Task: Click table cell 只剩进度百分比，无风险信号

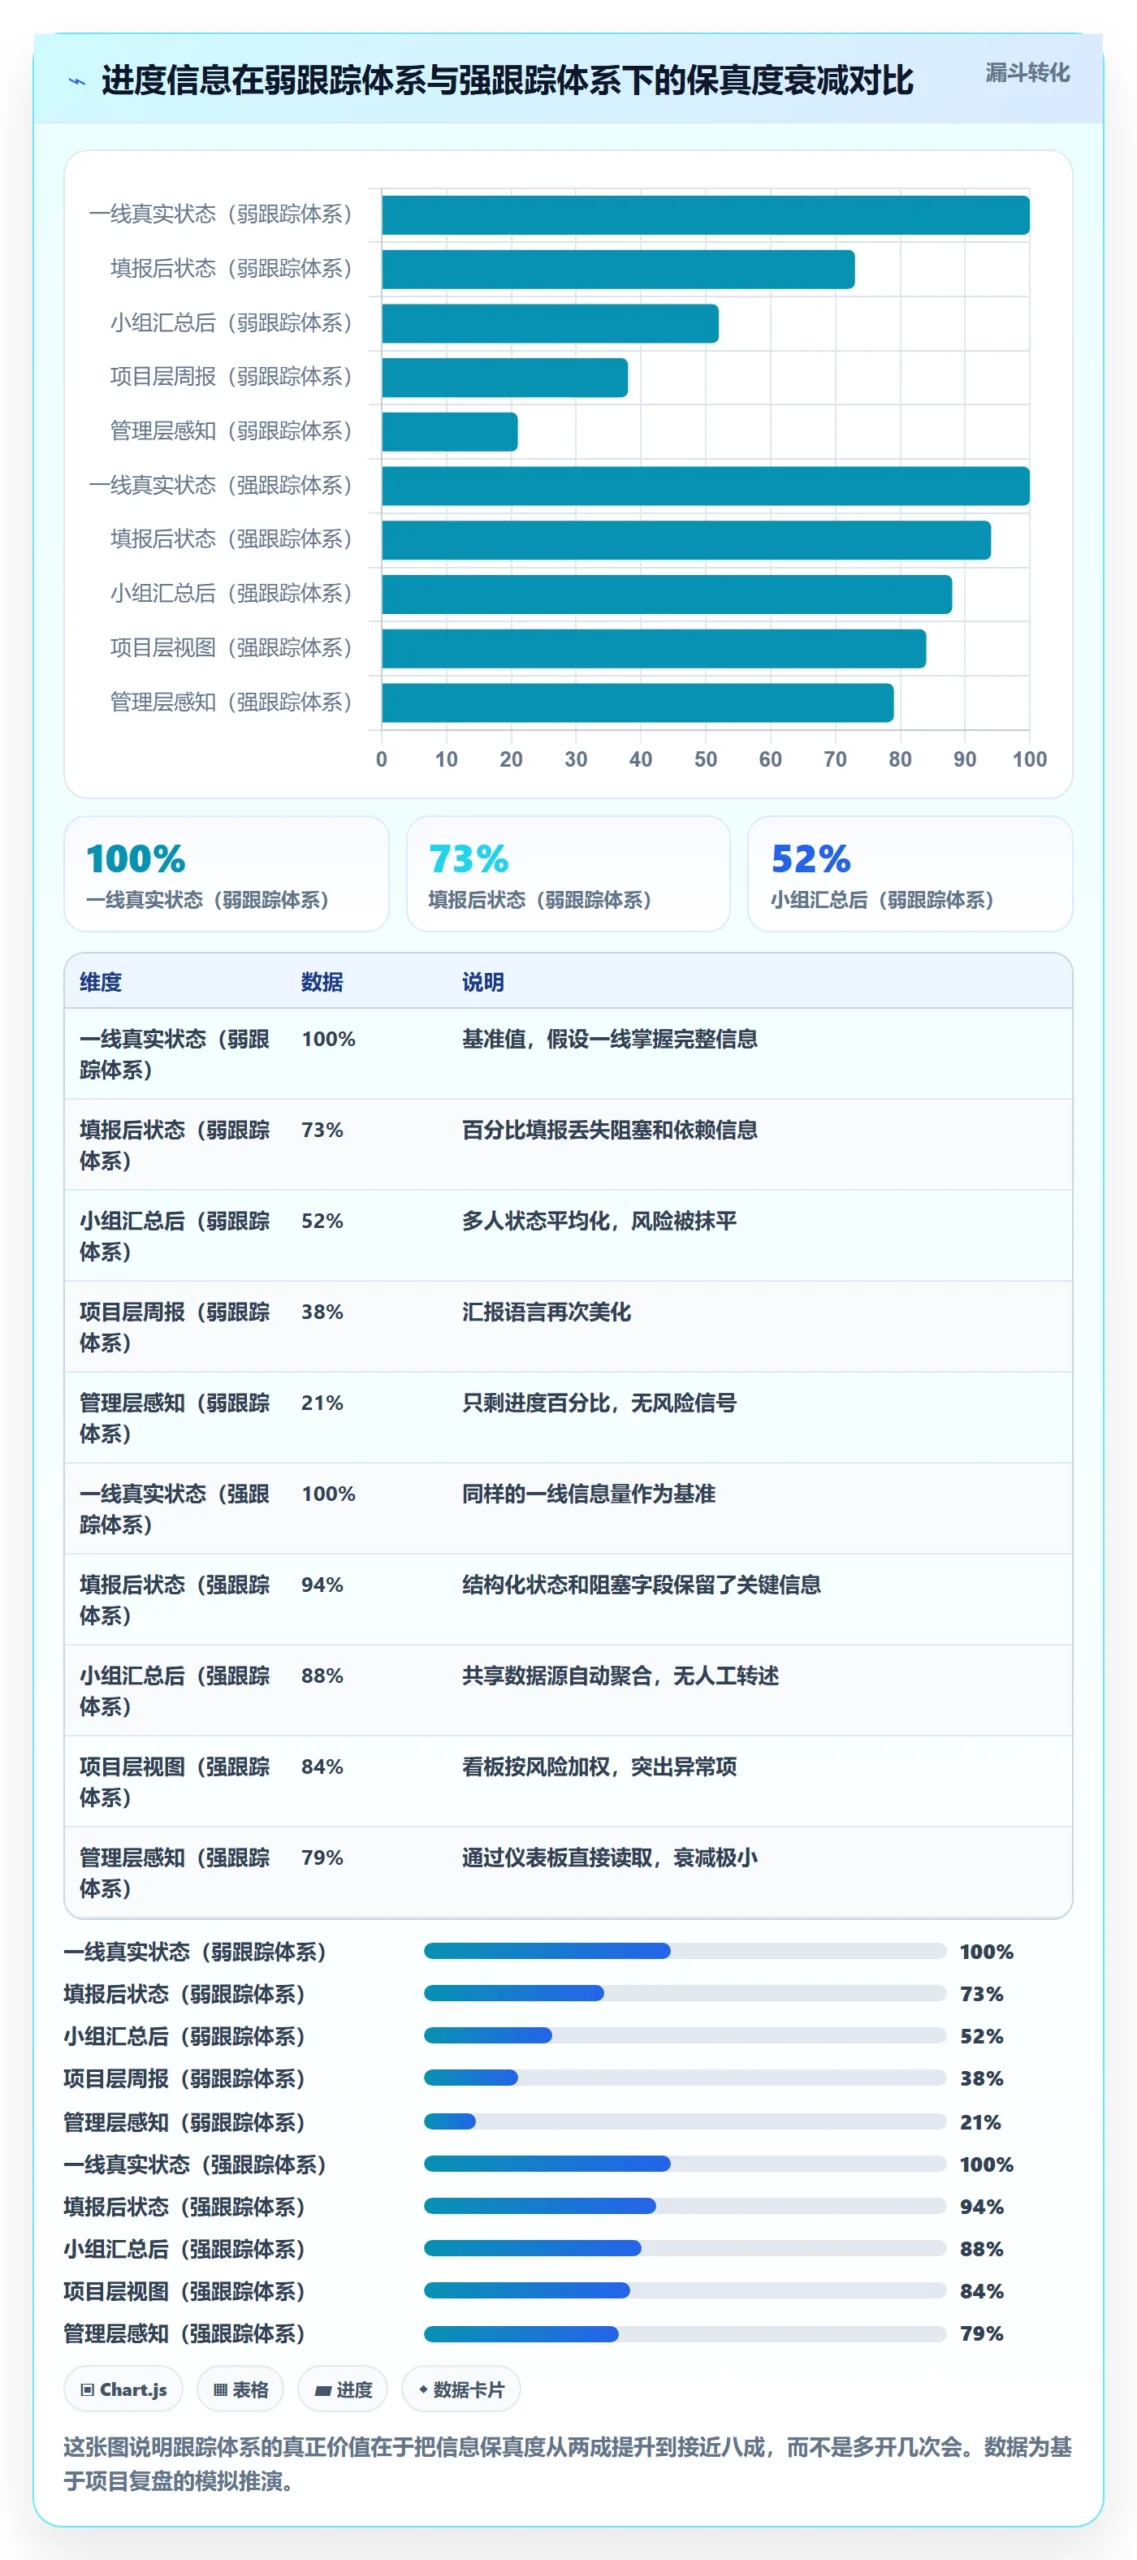Action: pyautogui.click(x=599, y=1403)
